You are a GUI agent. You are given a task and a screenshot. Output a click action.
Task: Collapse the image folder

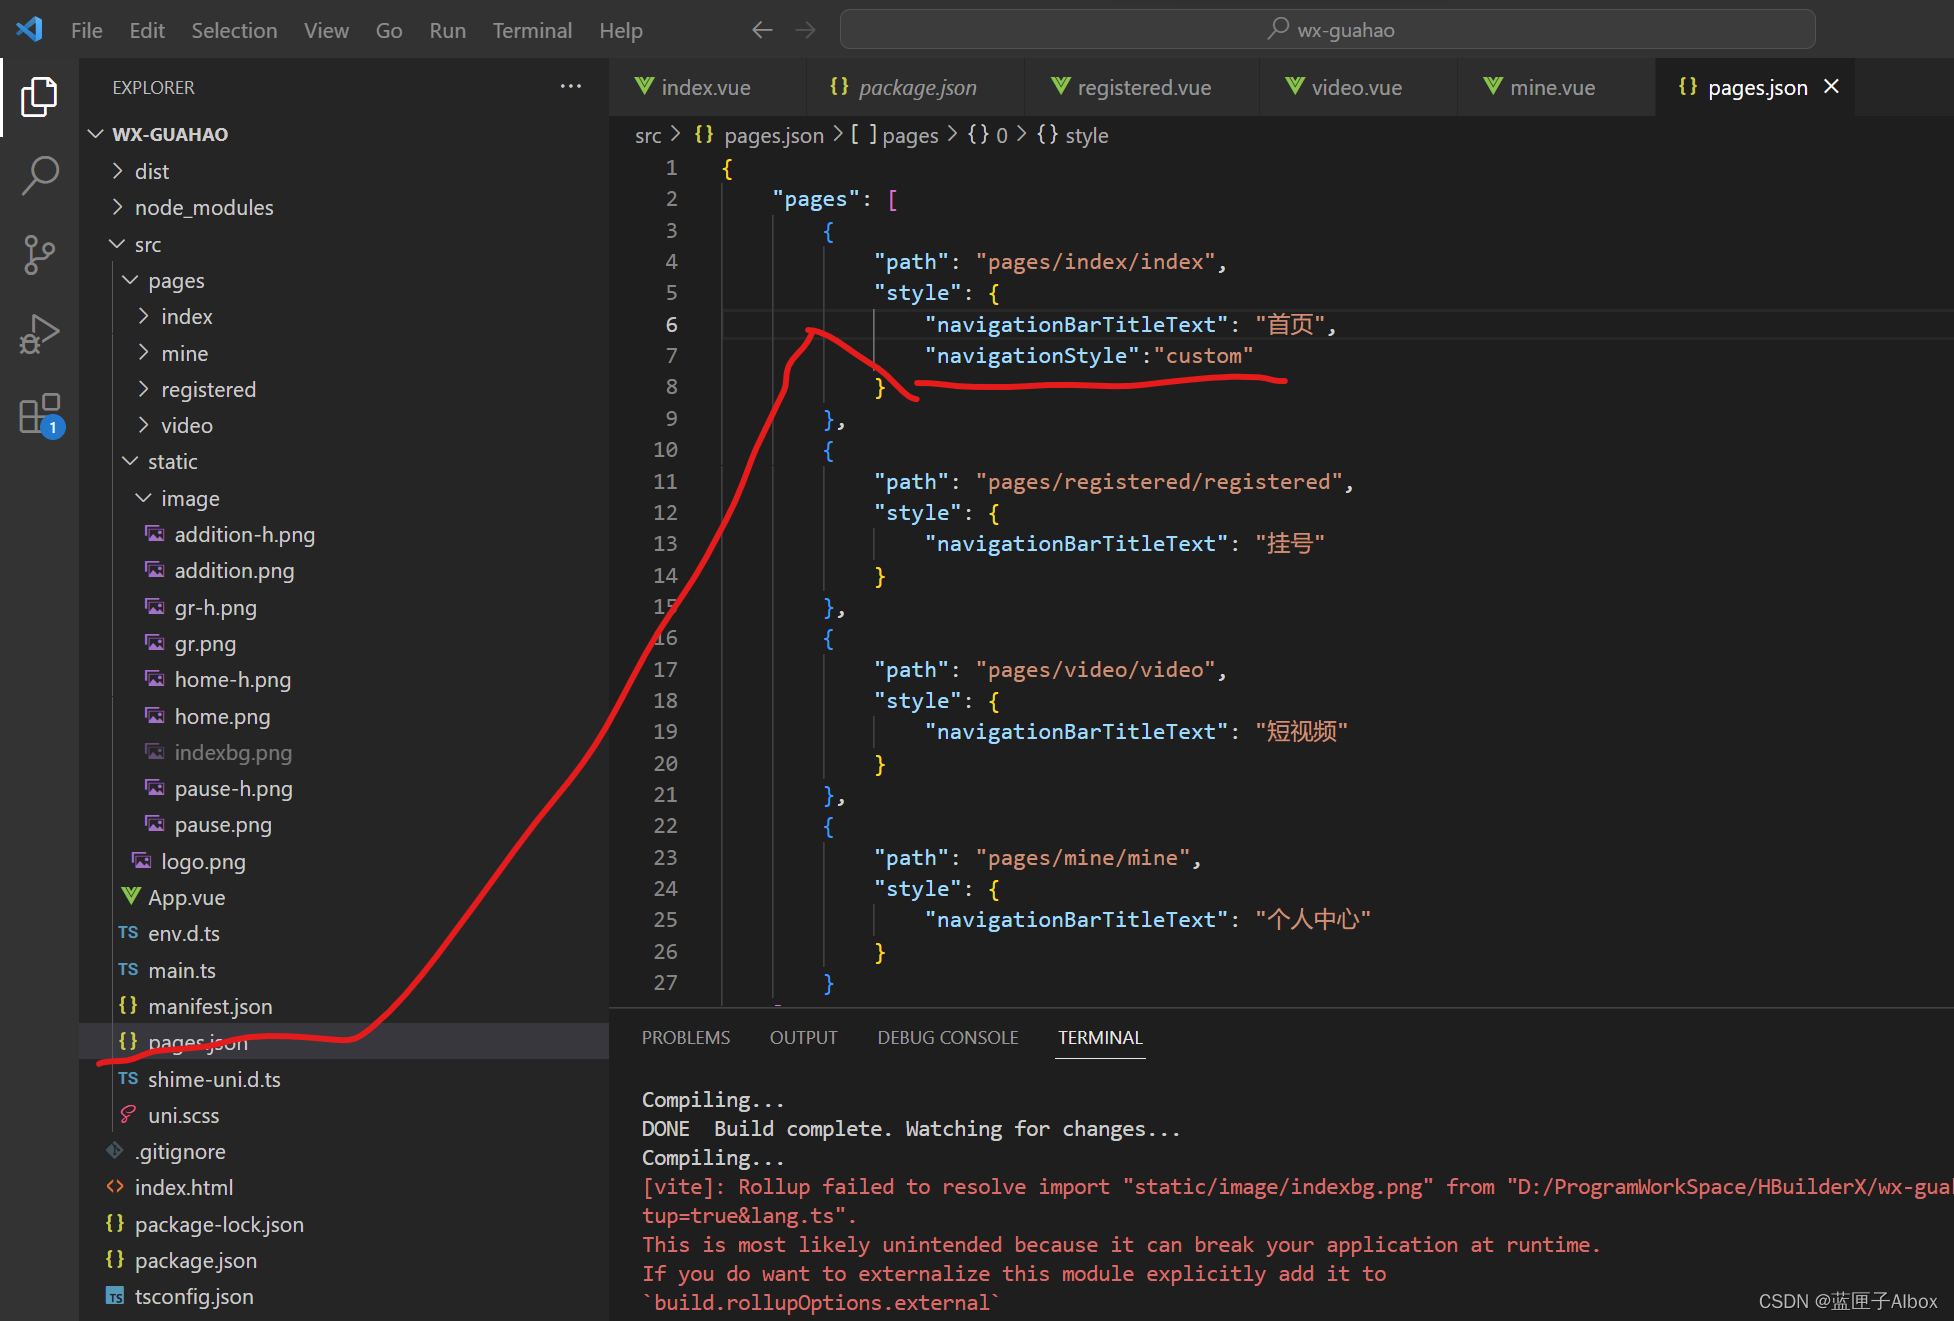(x=190, y=498)
